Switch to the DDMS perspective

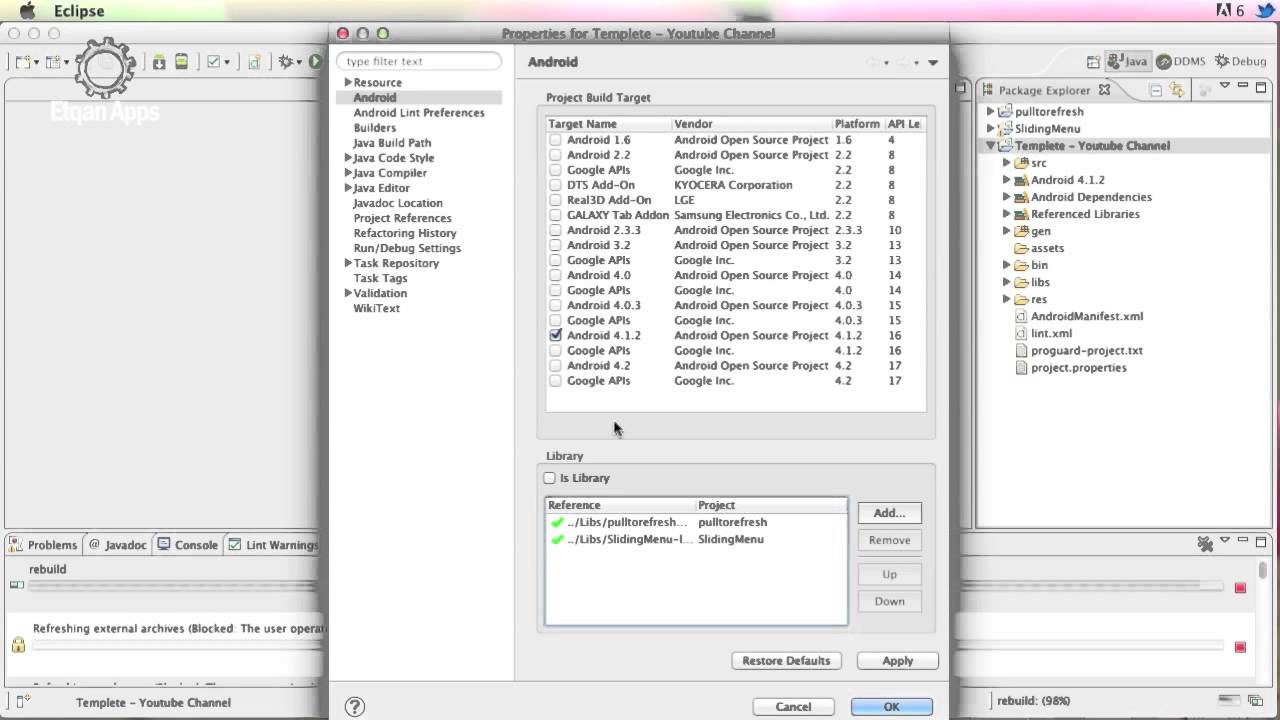[x=1181, y=61]
